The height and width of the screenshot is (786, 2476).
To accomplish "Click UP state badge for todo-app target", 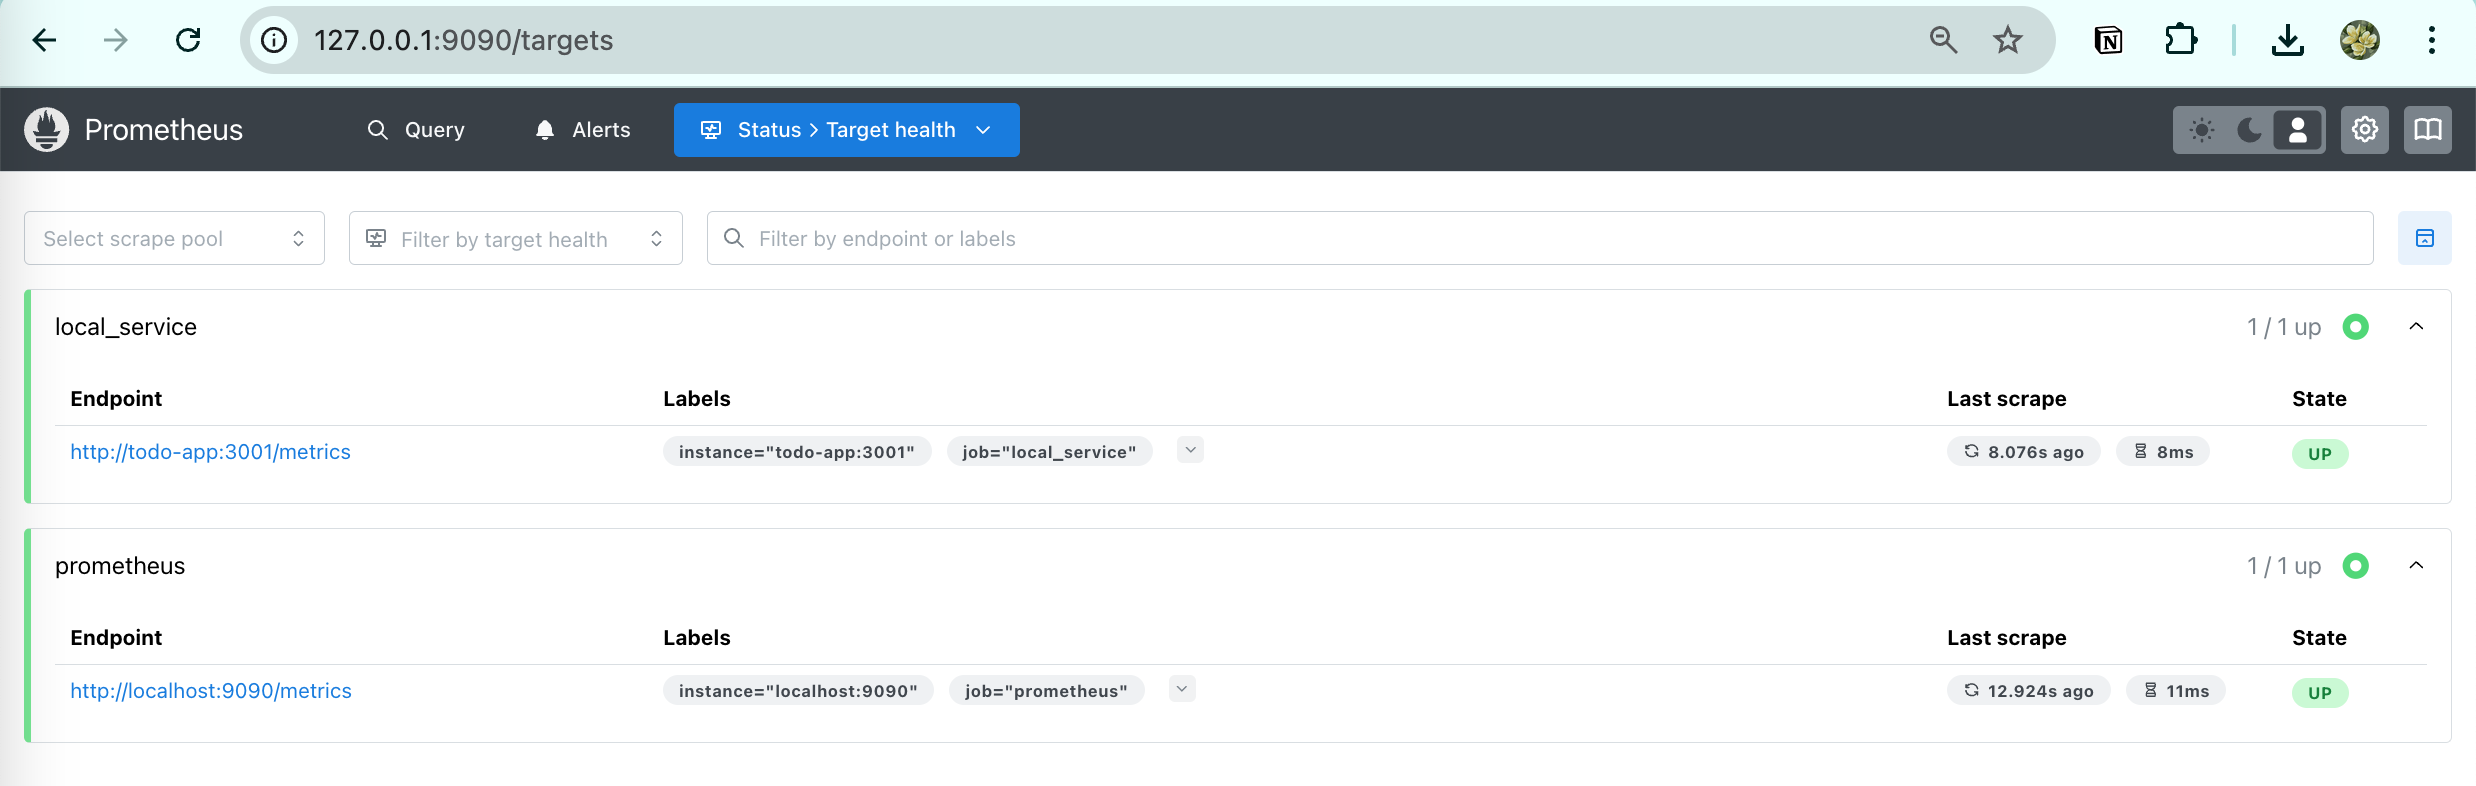I will pyautogui.click(x=2320, y=454).
